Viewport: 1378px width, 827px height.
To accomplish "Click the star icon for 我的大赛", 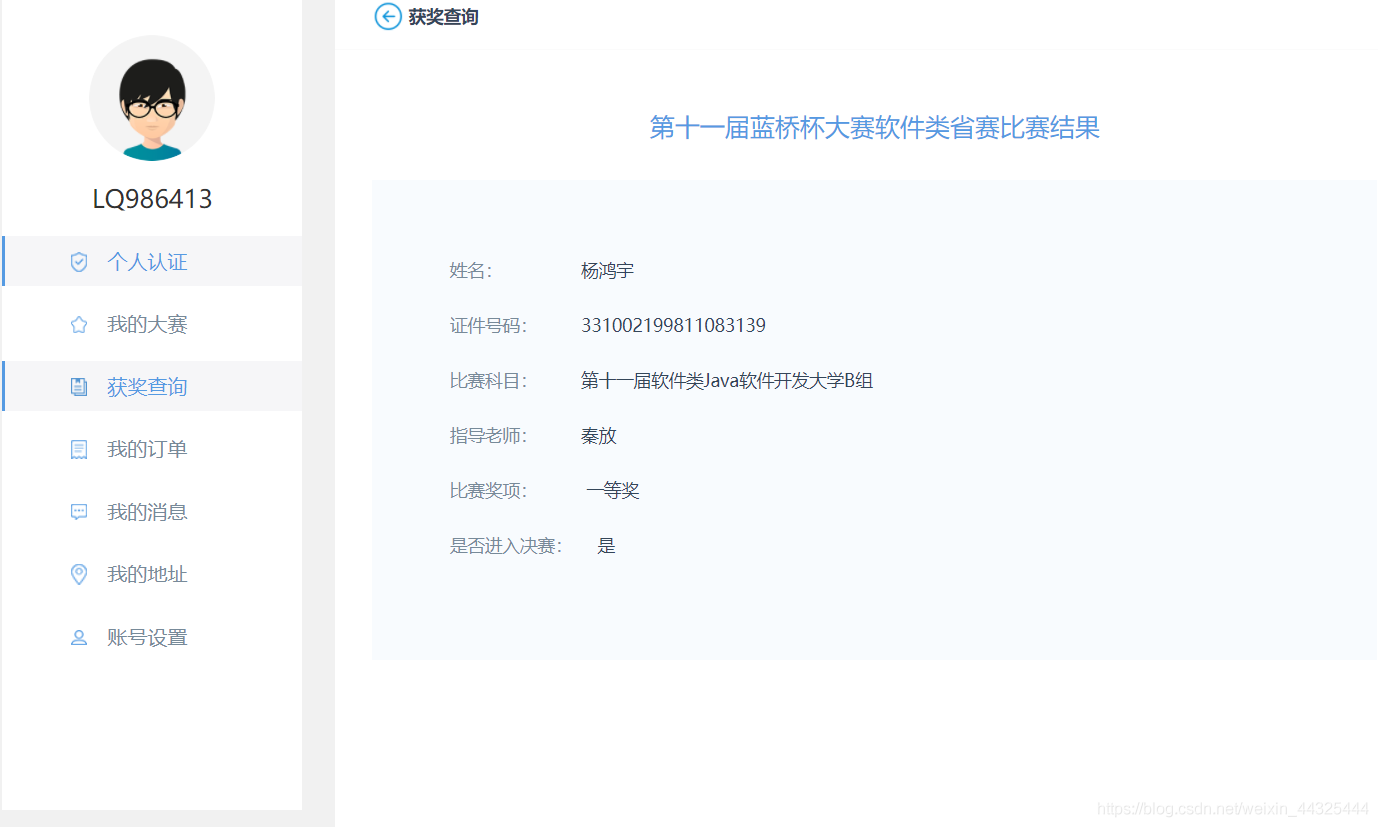I will click(79, 324).
